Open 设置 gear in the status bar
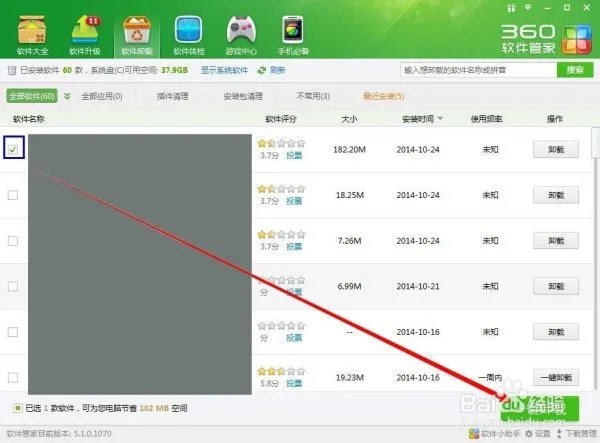The width and height of the screenshot is (600, 443). click(x=538, y=434)
